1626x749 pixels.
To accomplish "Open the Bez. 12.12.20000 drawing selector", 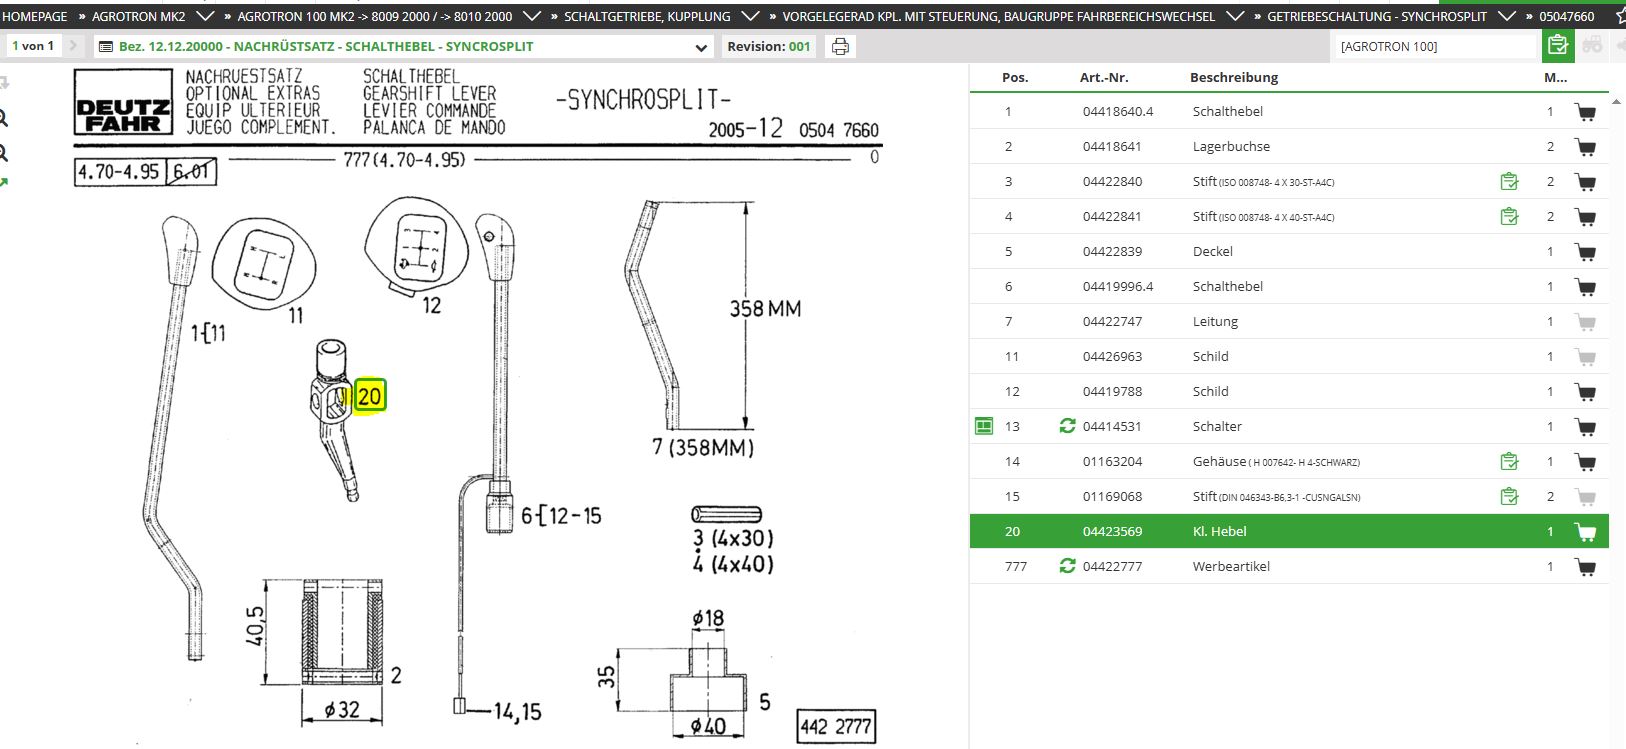I will (x=404, y=46).
